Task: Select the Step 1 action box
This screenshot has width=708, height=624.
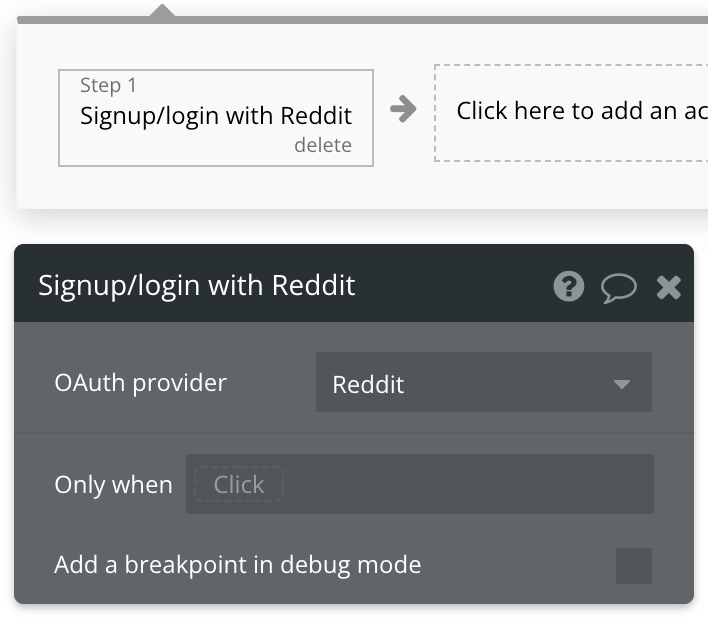Action: click(216, 118)
